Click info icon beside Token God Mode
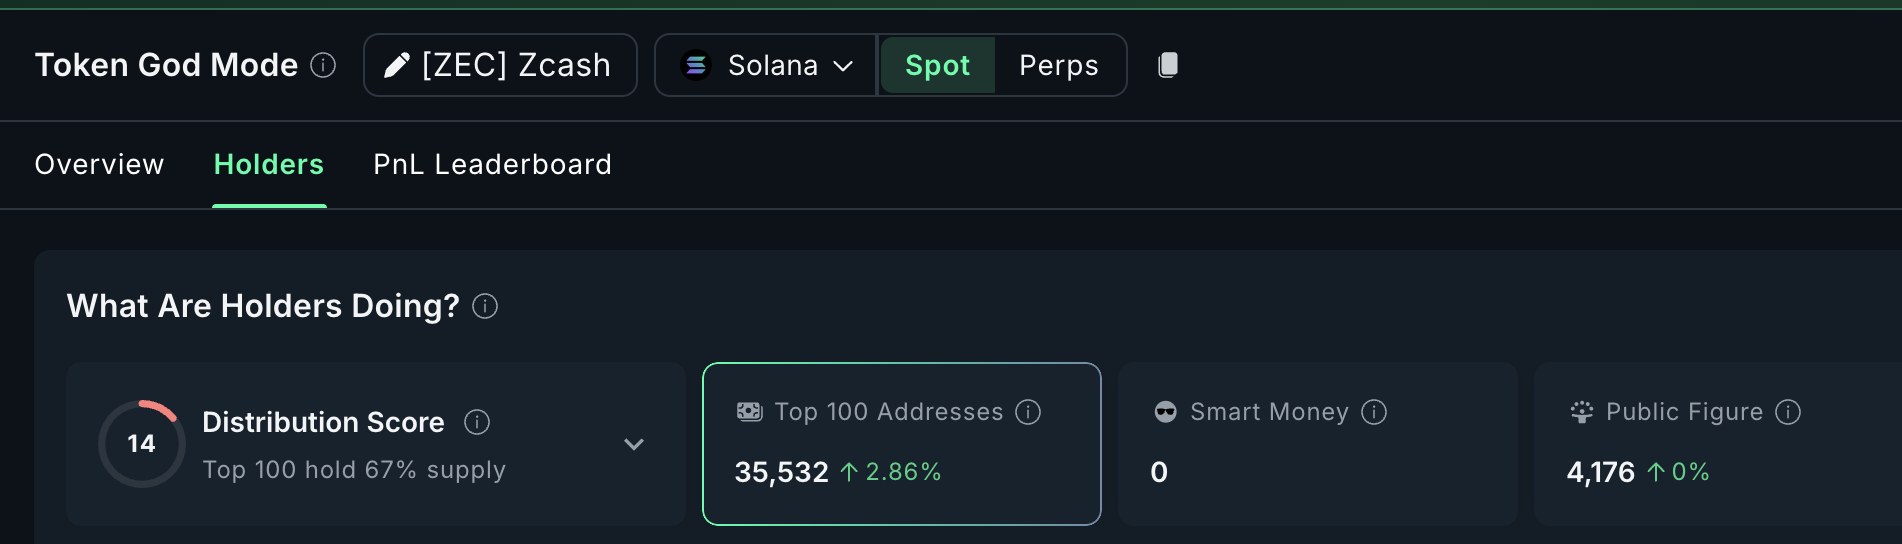Image resolution: width=1902 pixels, height=544 pixels. coord(323,65)
